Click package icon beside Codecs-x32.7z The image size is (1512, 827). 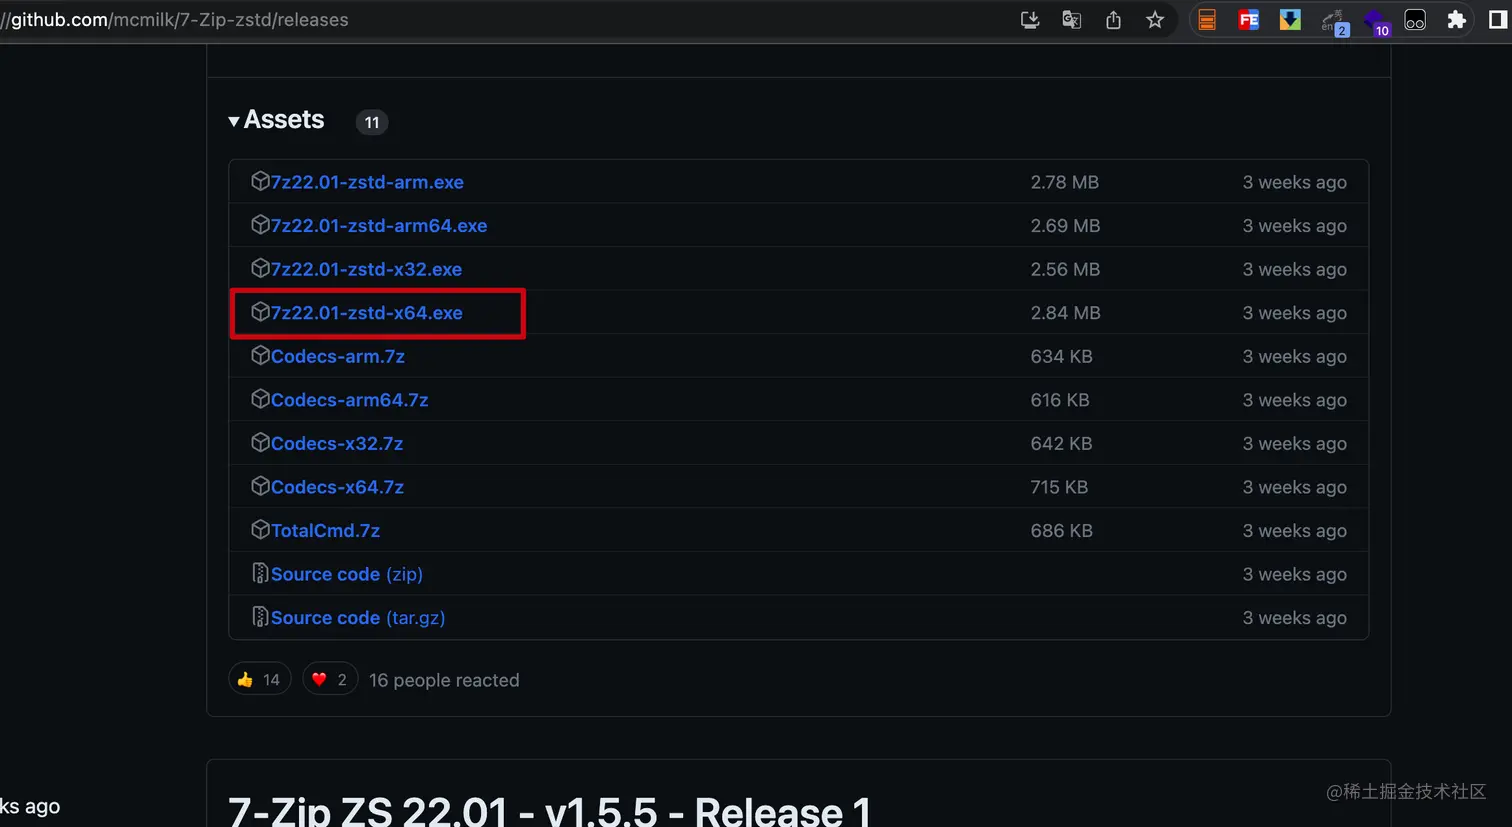[260, 442]
